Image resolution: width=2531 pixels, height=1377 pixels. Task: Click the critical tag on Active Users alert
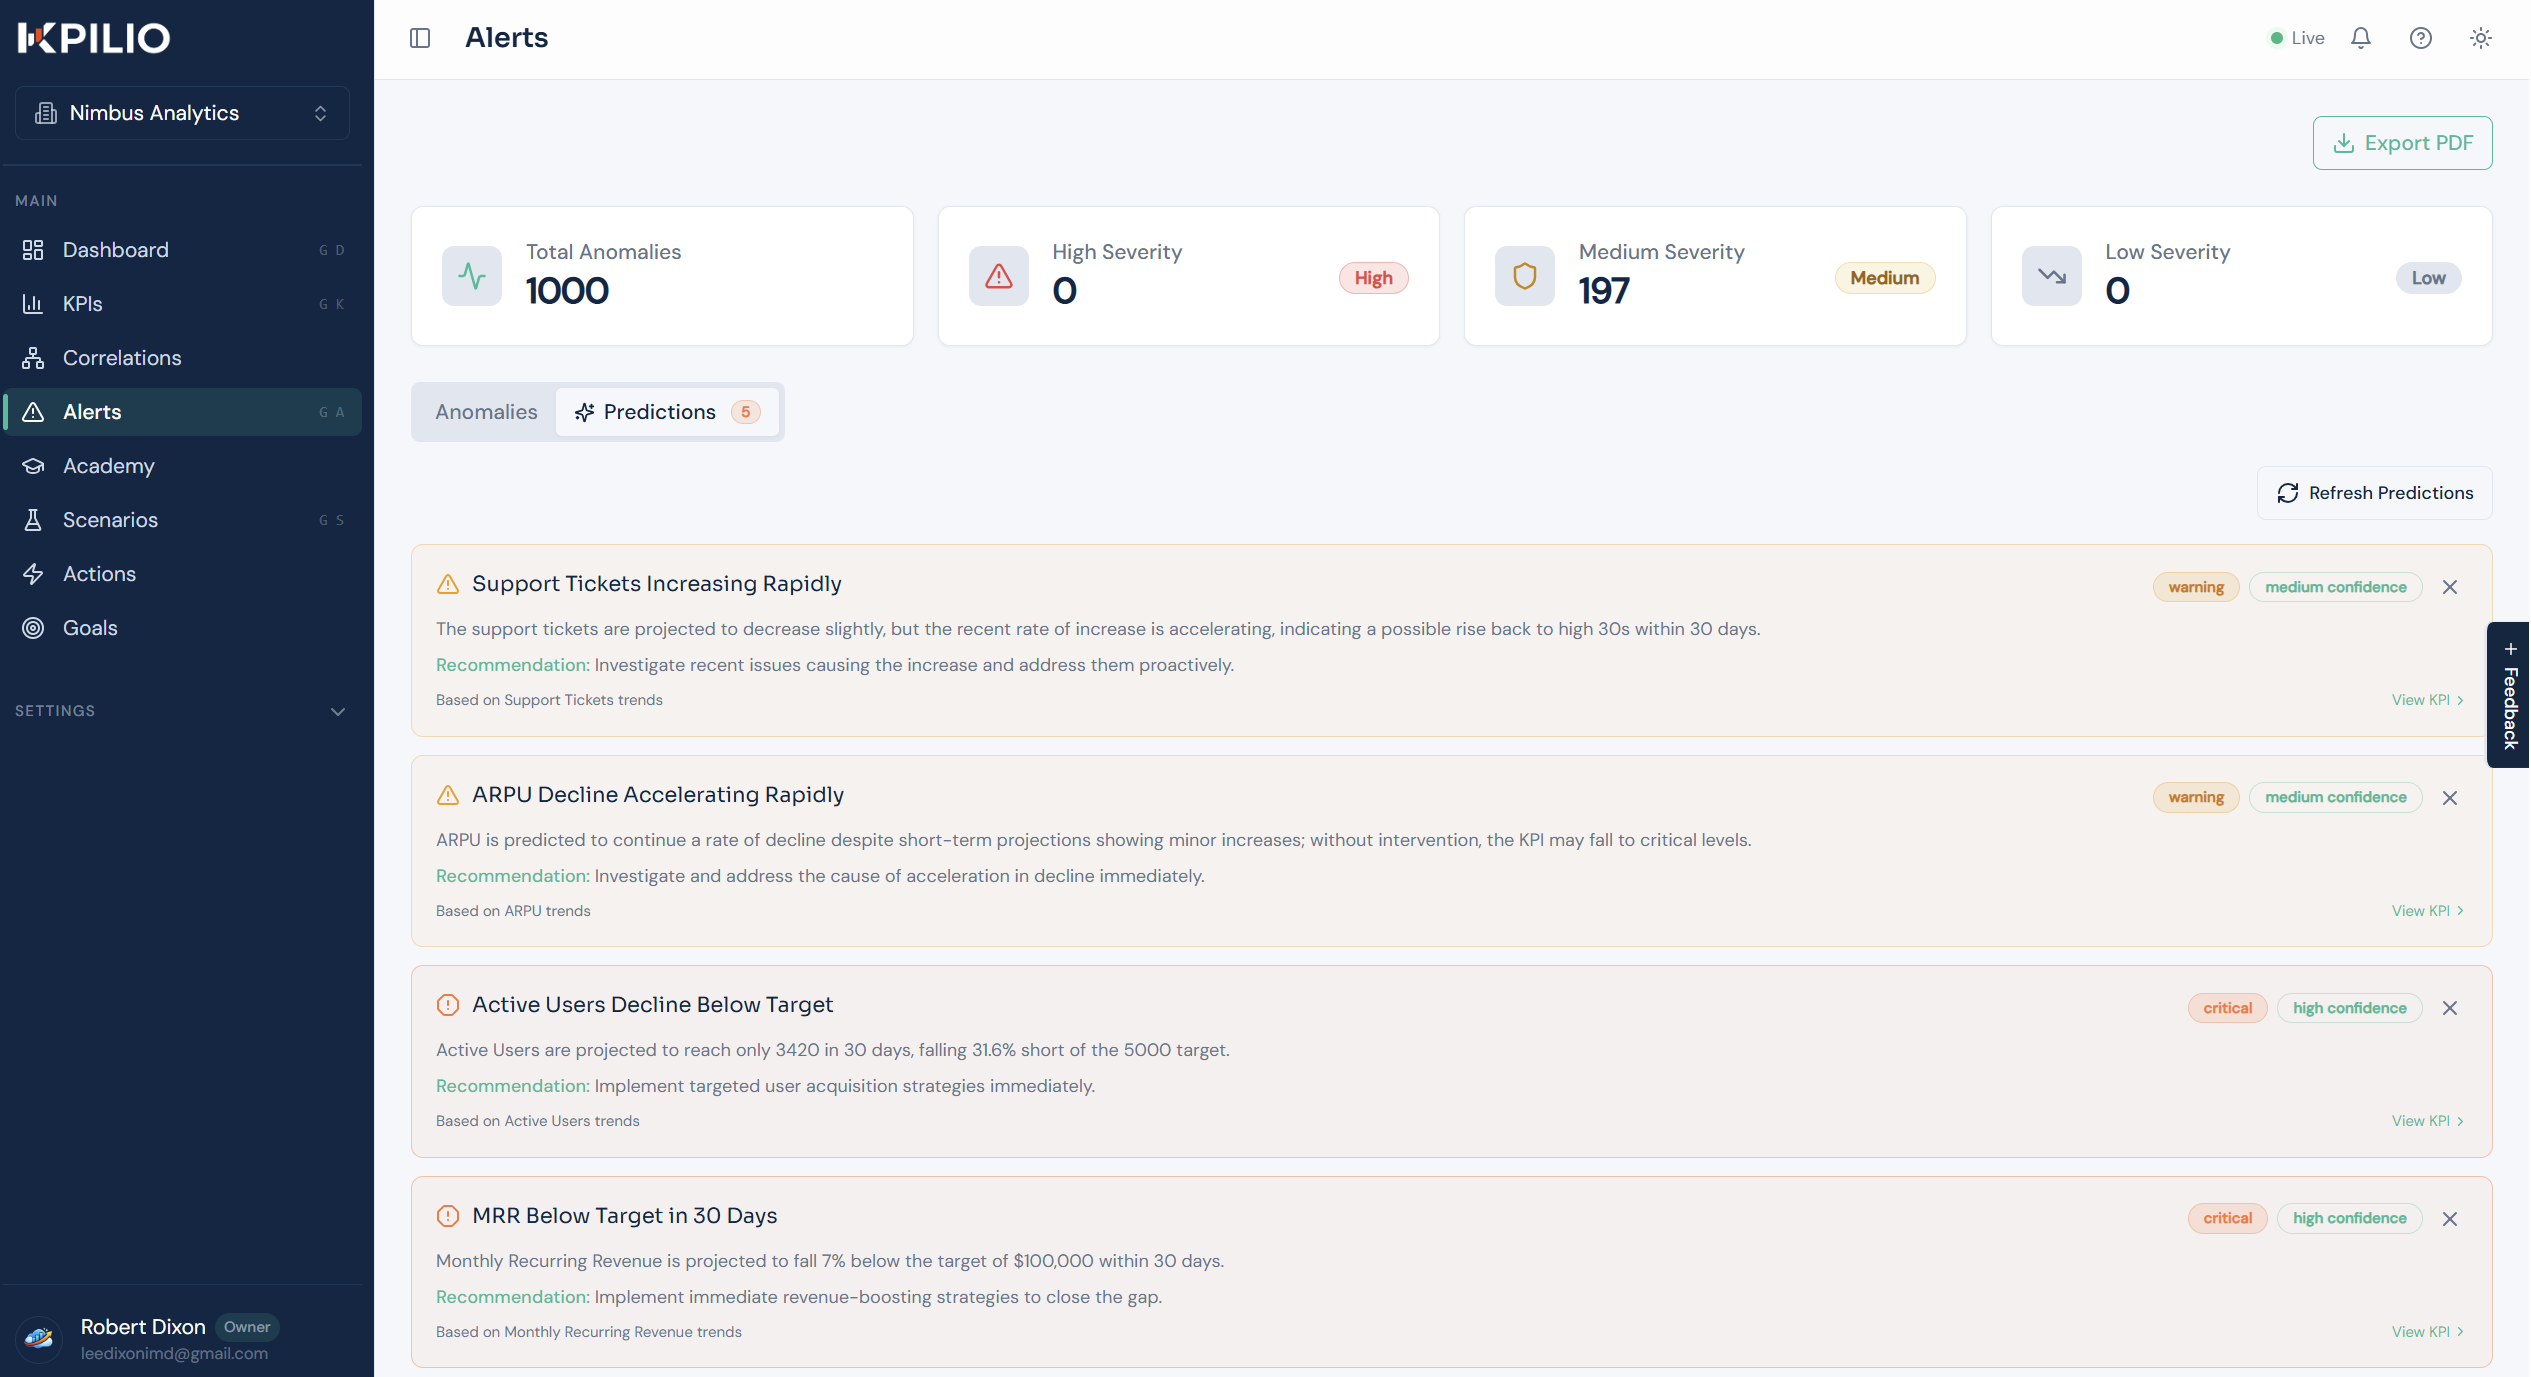coord(2228,1008)
